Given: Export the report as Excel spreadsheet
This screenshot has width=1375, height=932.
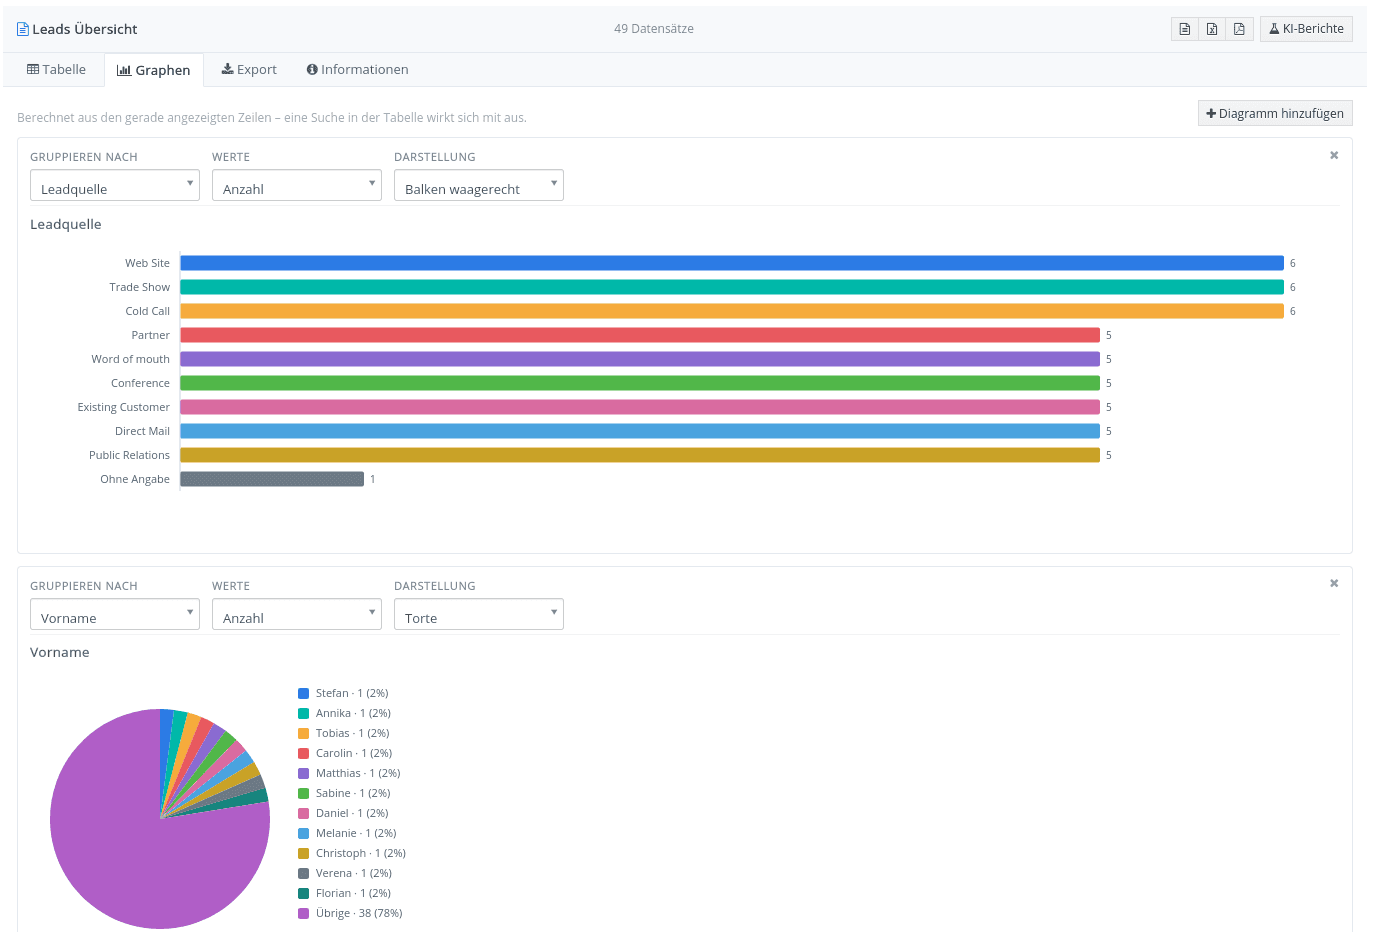Looking at the screenshot, I should [1212, 29].
